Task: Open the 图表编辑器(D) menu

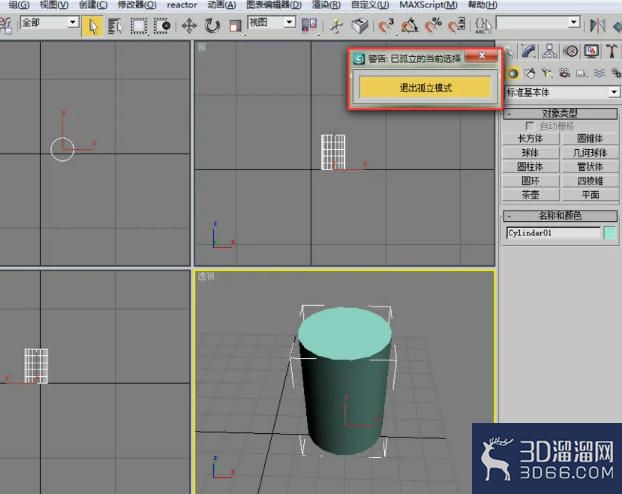Action: tap(274, 5)
